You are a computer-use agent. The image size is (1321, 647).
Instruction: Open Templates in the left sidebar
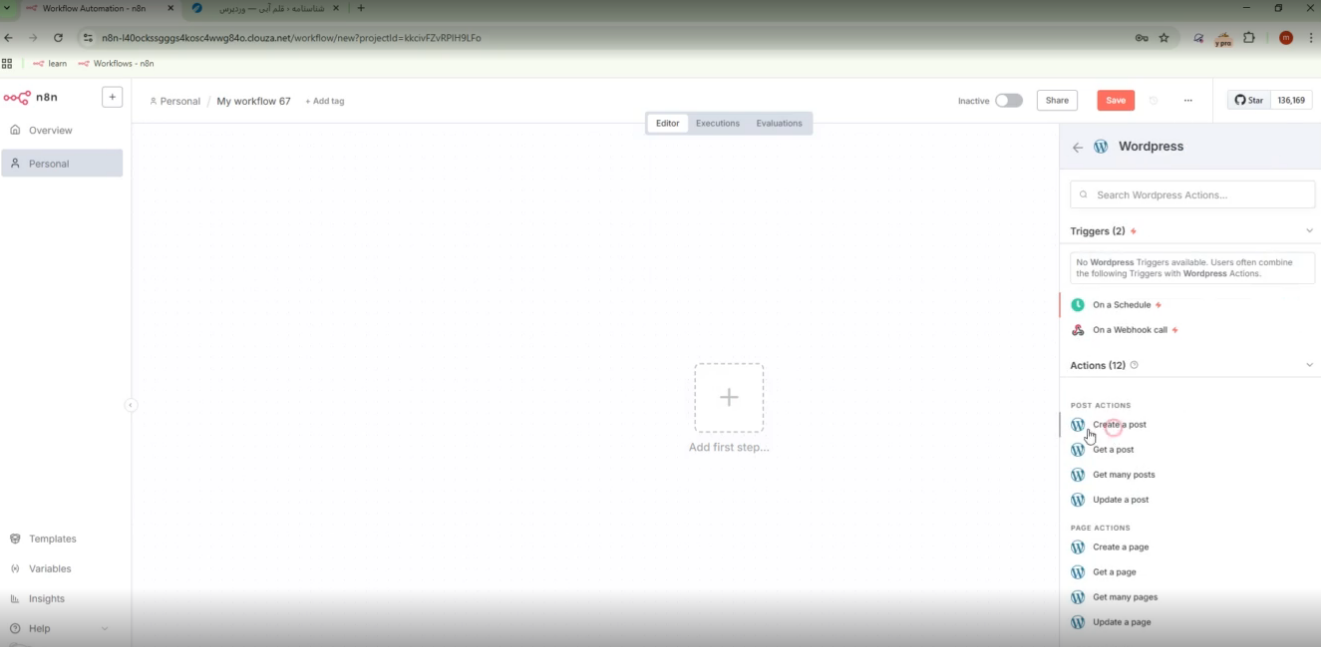tap(52, 539)
